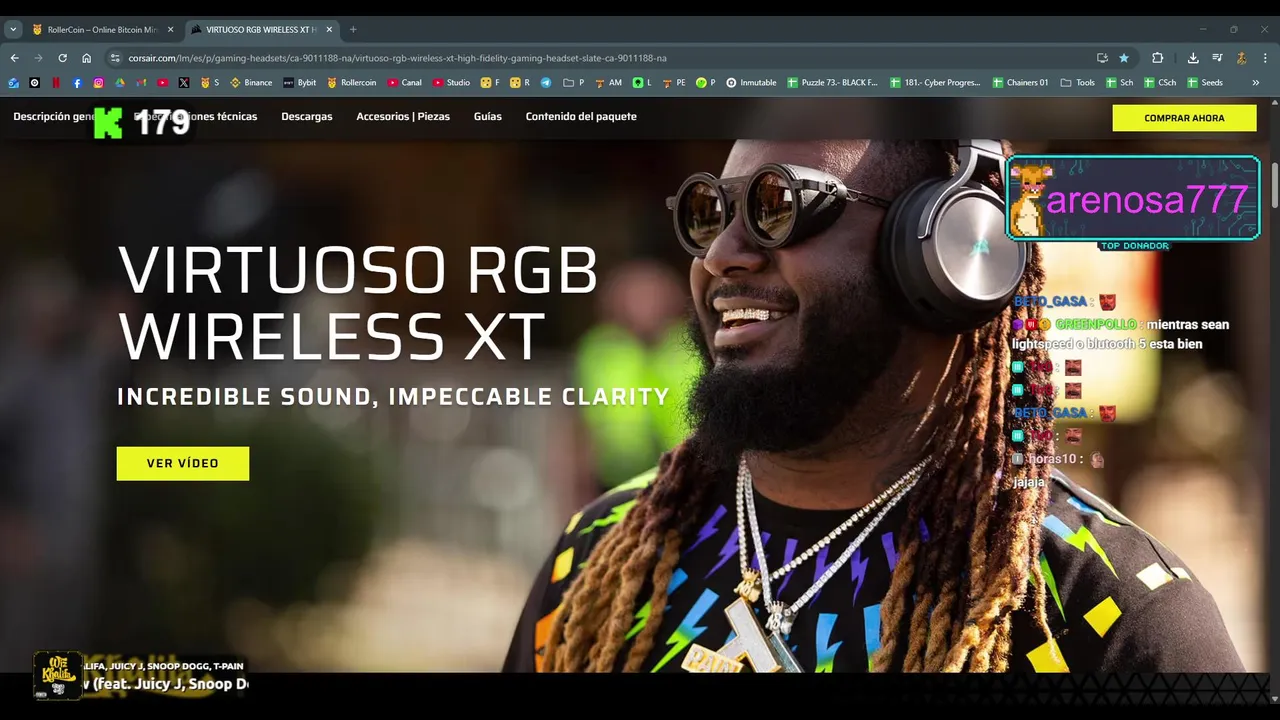
Task: Open the Chainers 01 bookmark
Action: point(1020,83)
